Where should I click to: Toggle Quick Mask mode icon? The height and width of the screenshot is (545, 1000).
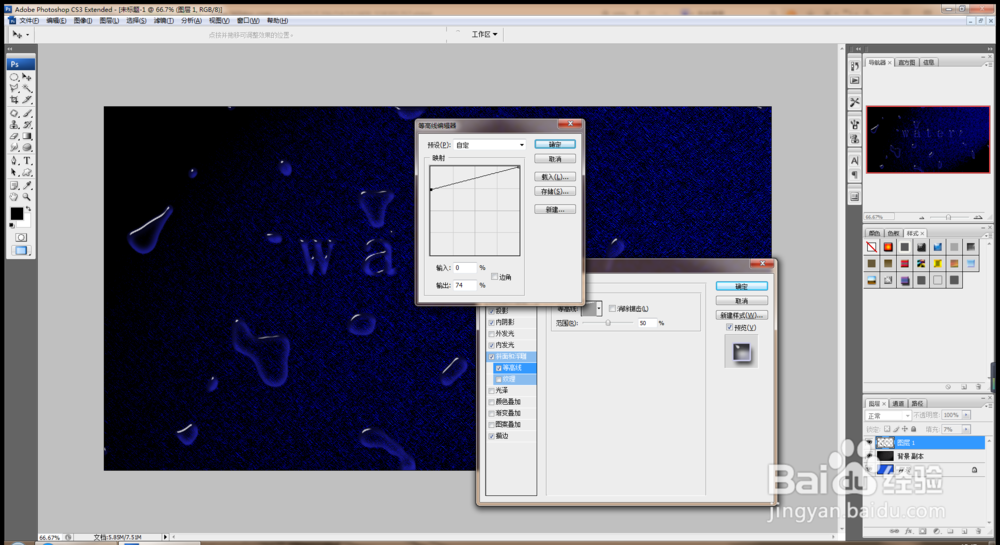(20, 237)
